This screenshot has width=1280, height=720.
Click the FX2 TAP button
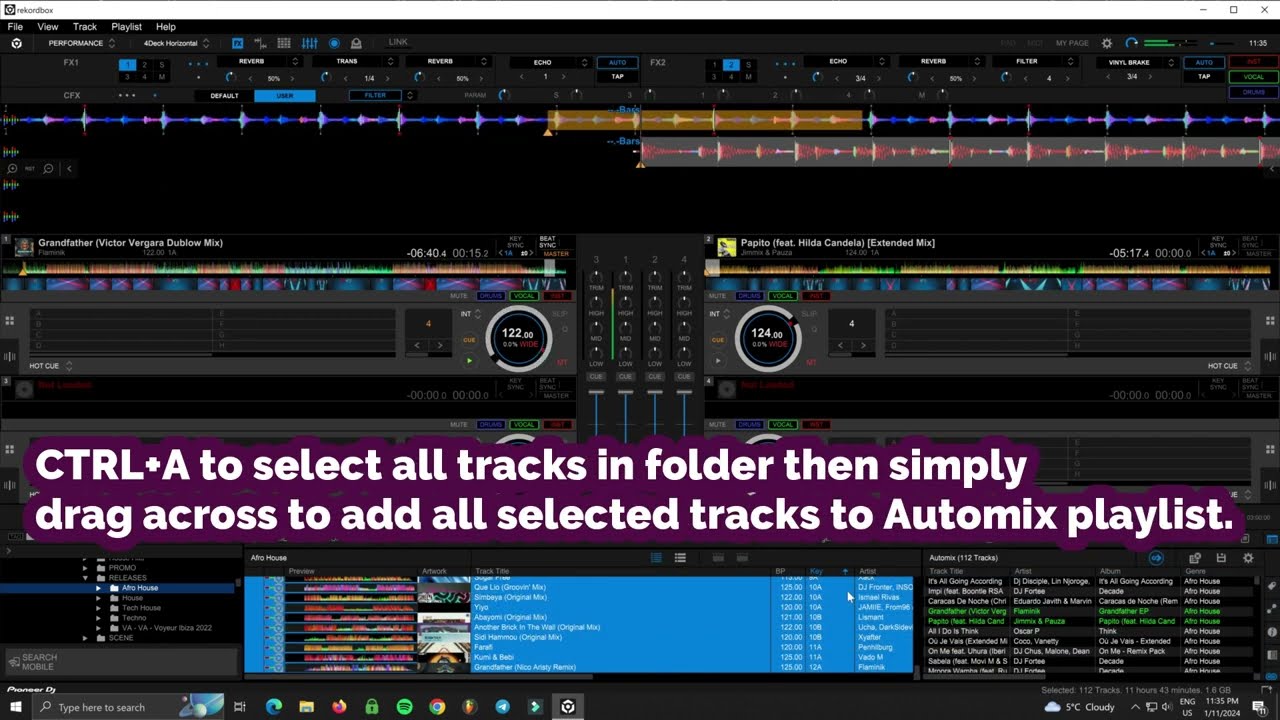point(1204,77)
